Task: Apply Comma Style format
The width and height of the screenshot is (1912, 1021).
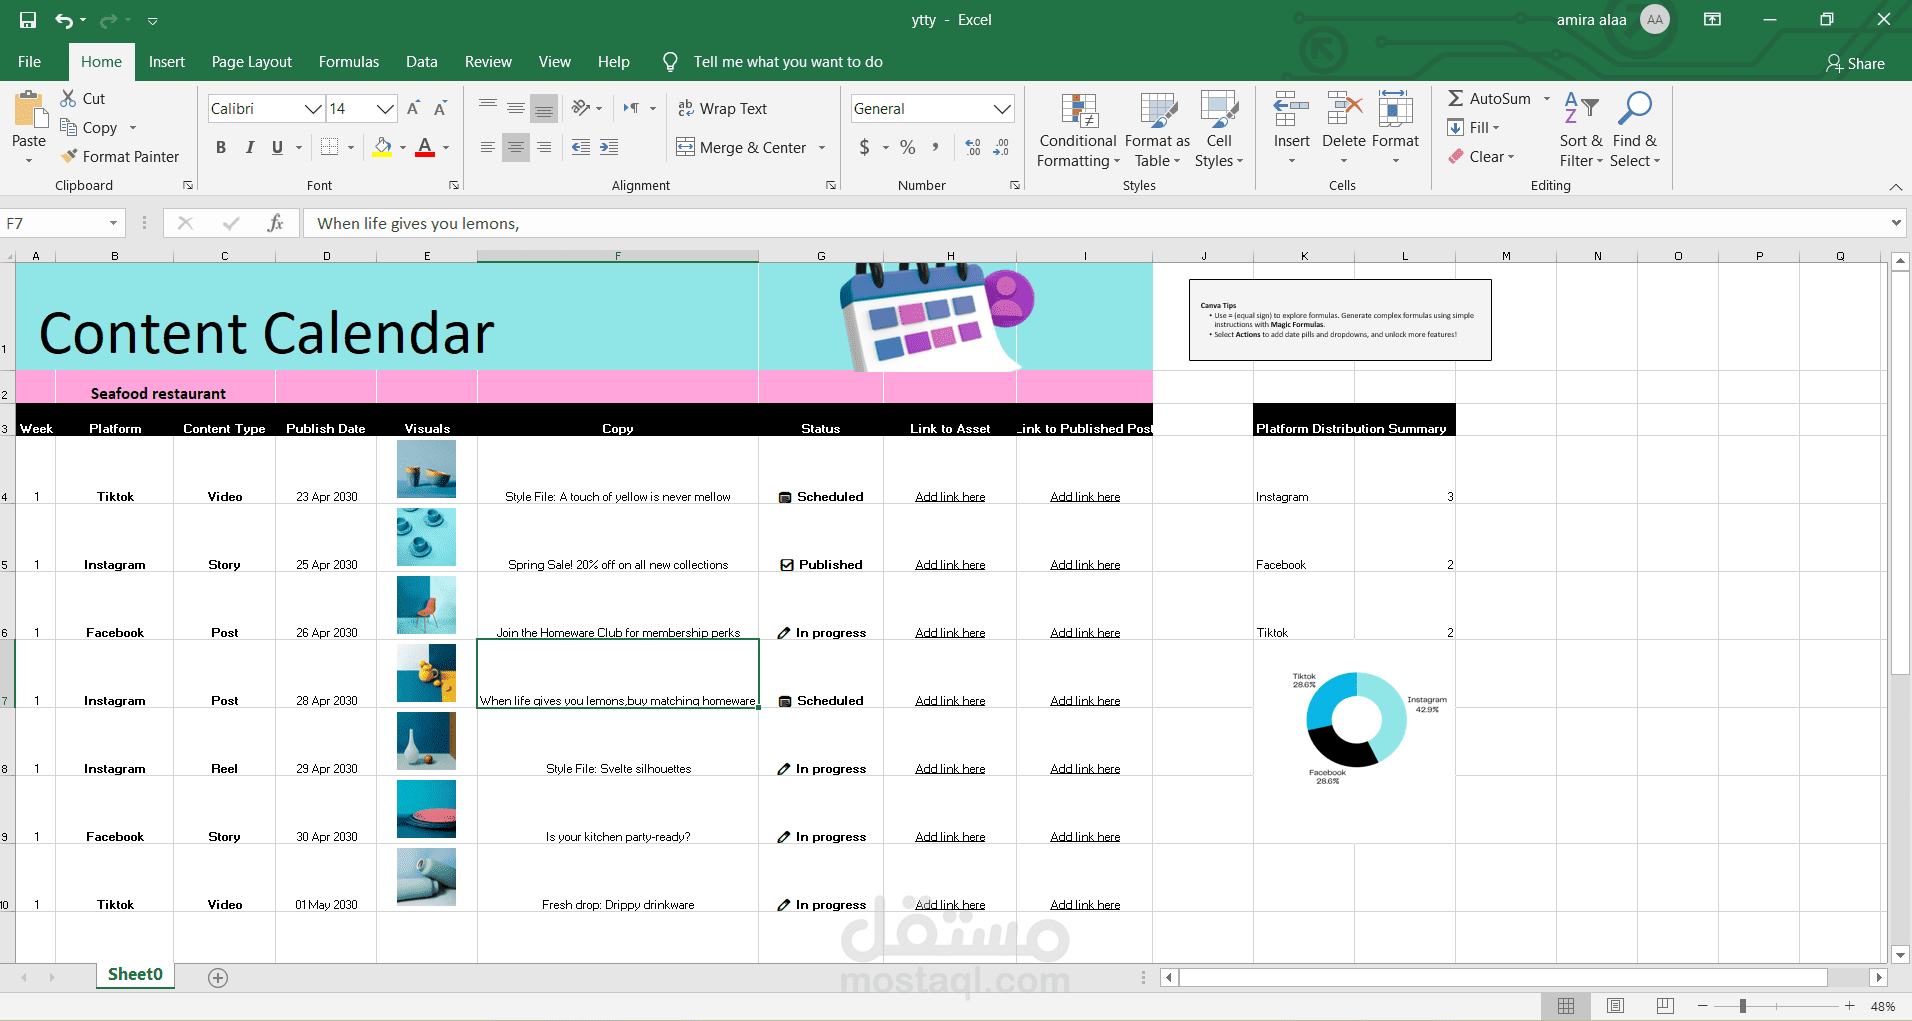Action: click(x=935, y=147)
